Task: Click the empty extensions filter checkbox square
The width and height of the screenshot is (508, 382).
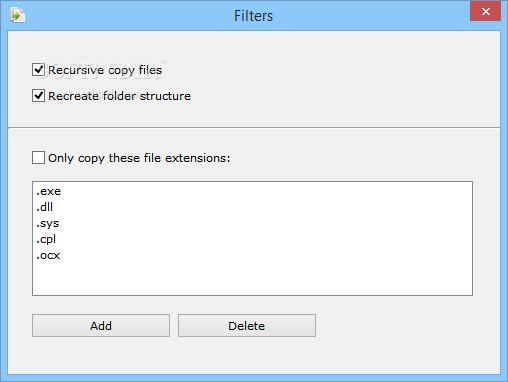Action: point(38,158)
